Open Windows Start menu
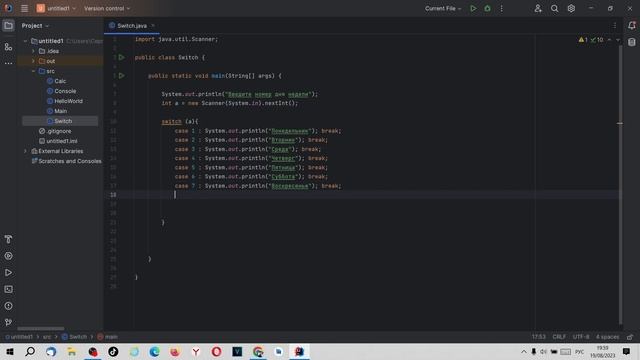 10,351
